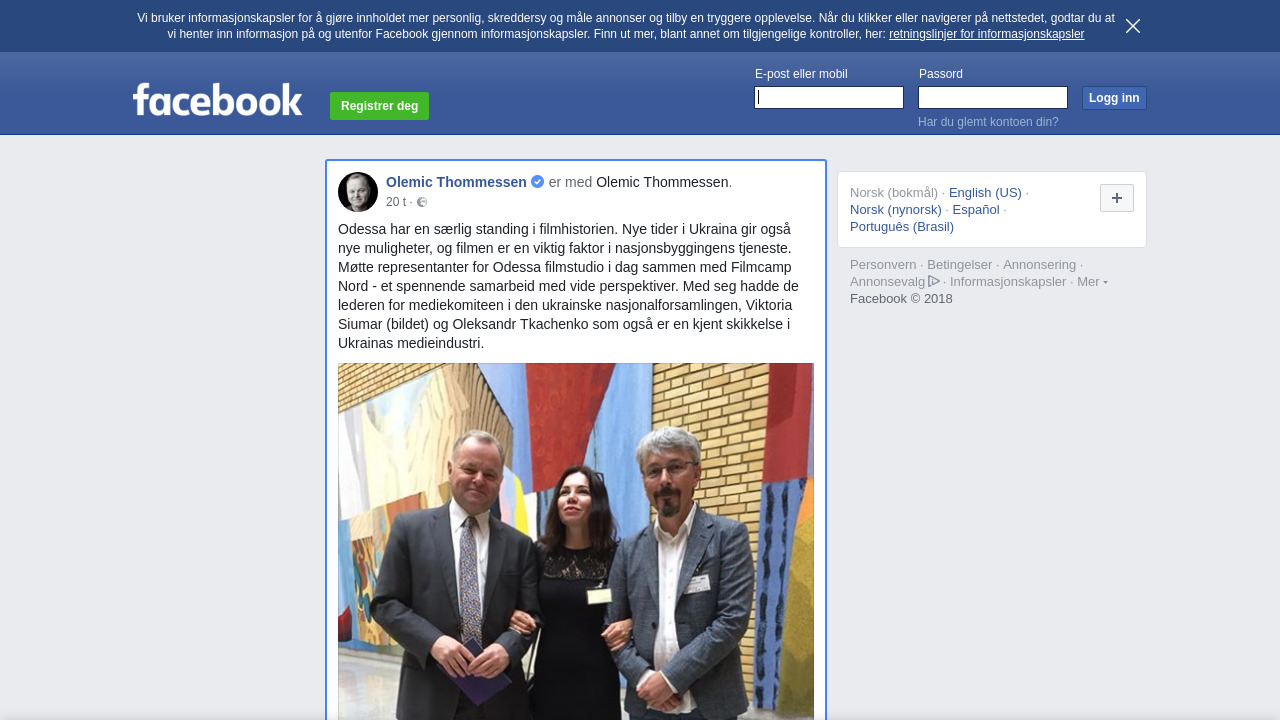Open the 20 t post timestamp
The height and width of the screenshot is (720, 1280).
[x=396, y=202]
